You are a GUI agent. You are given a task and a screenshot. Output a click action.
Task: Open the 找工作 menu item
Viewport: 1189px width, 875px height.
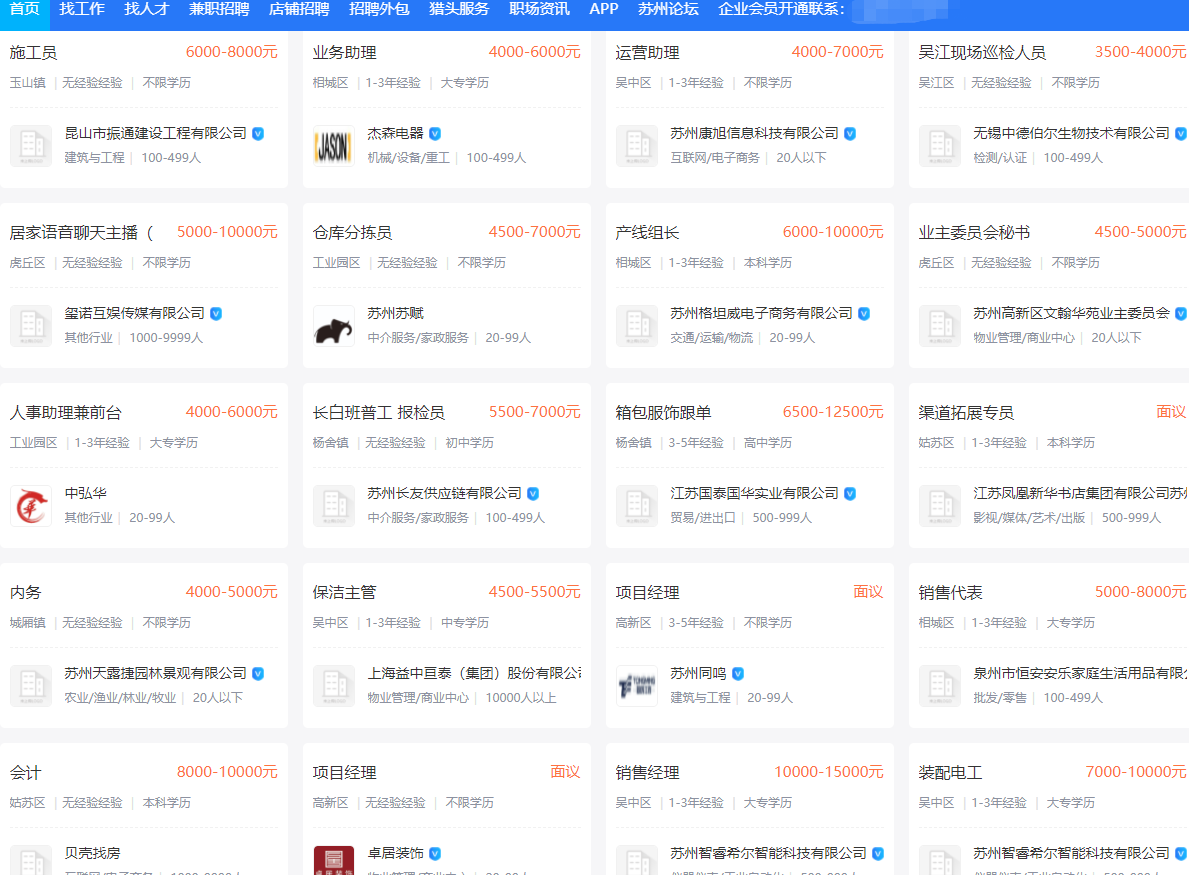click(81, 10)
